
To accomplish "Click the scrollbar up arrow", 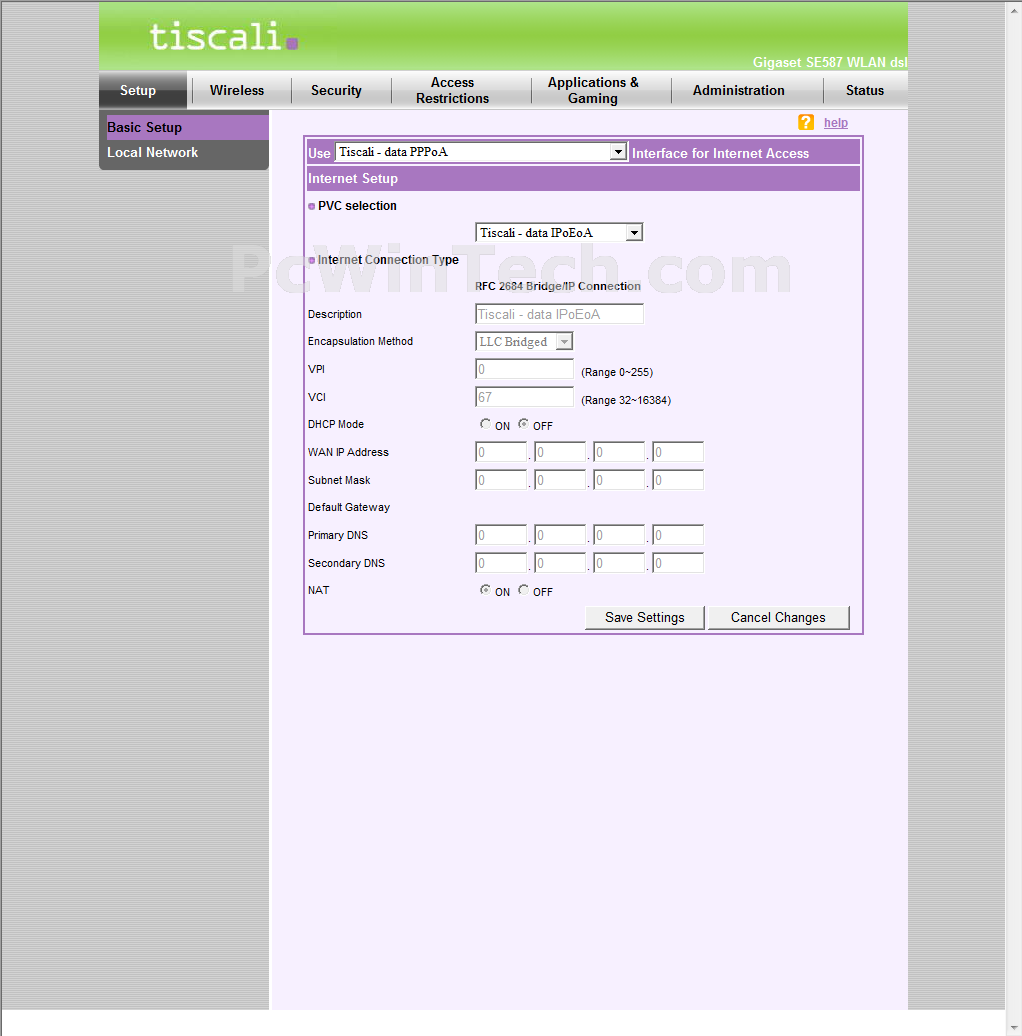I will [x=1013, y=11].
